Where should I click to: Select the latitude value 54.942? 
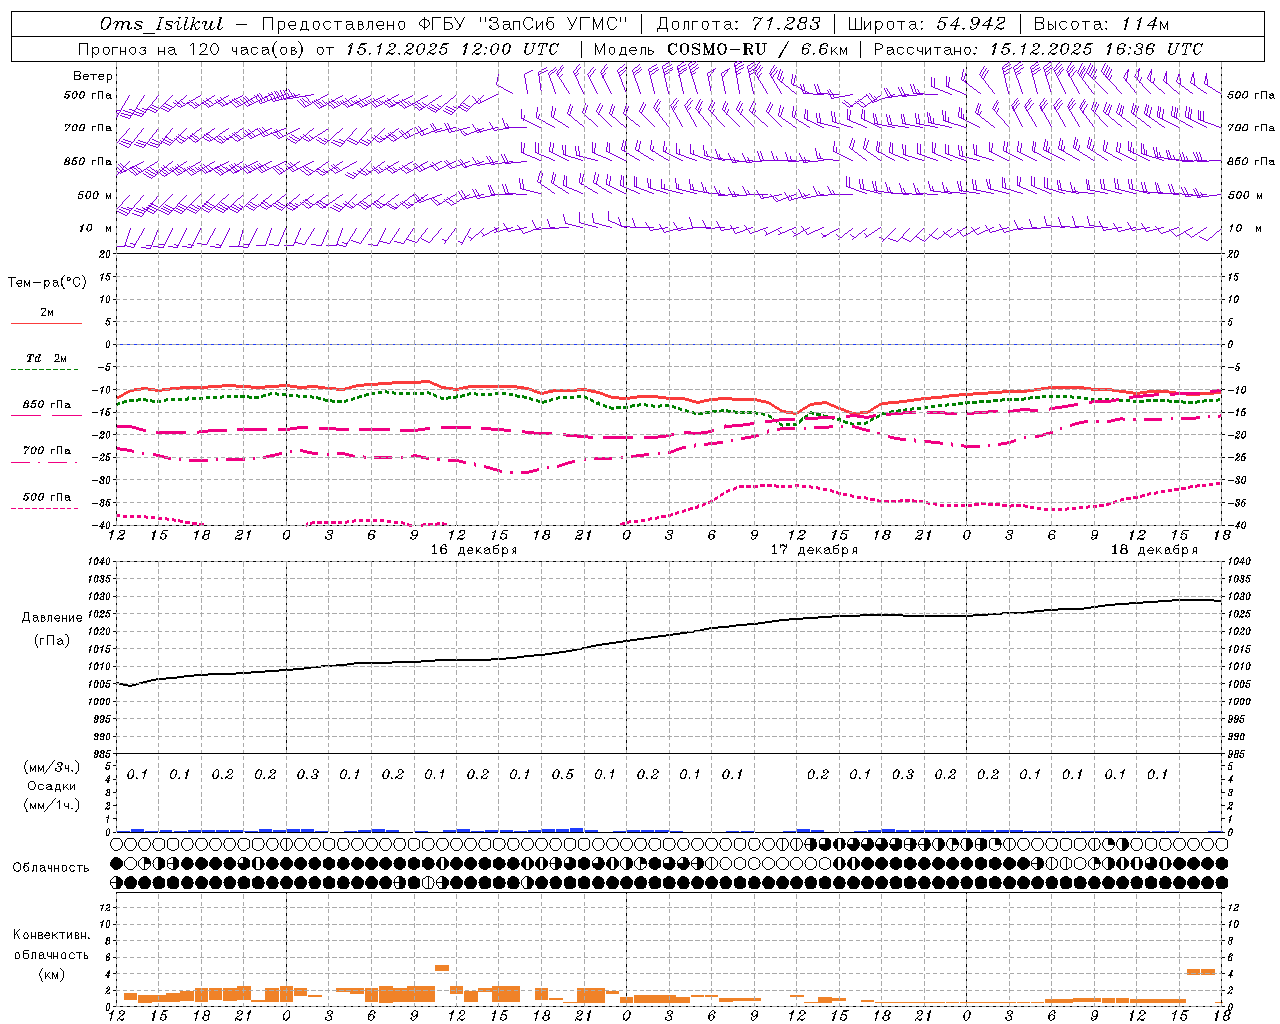point(970,24)
